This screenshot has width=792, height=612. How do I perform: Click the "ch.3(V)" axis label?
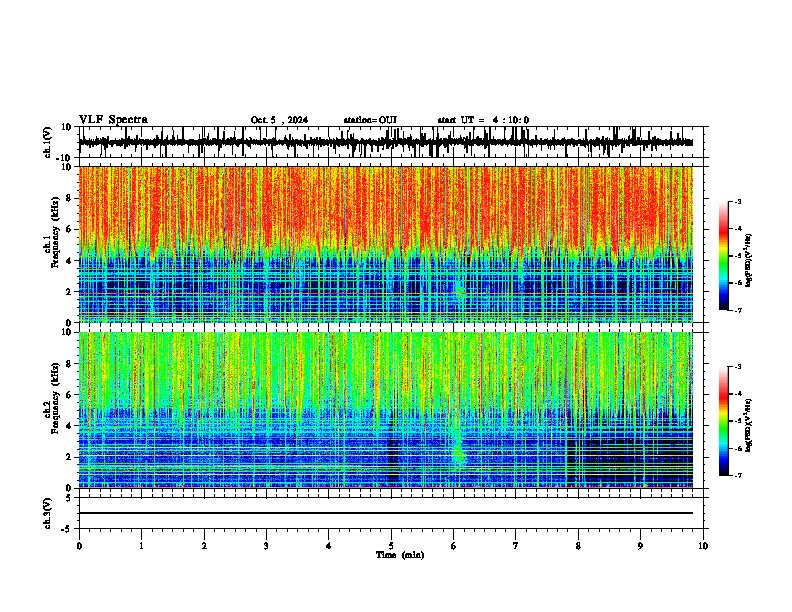[48, 514]
